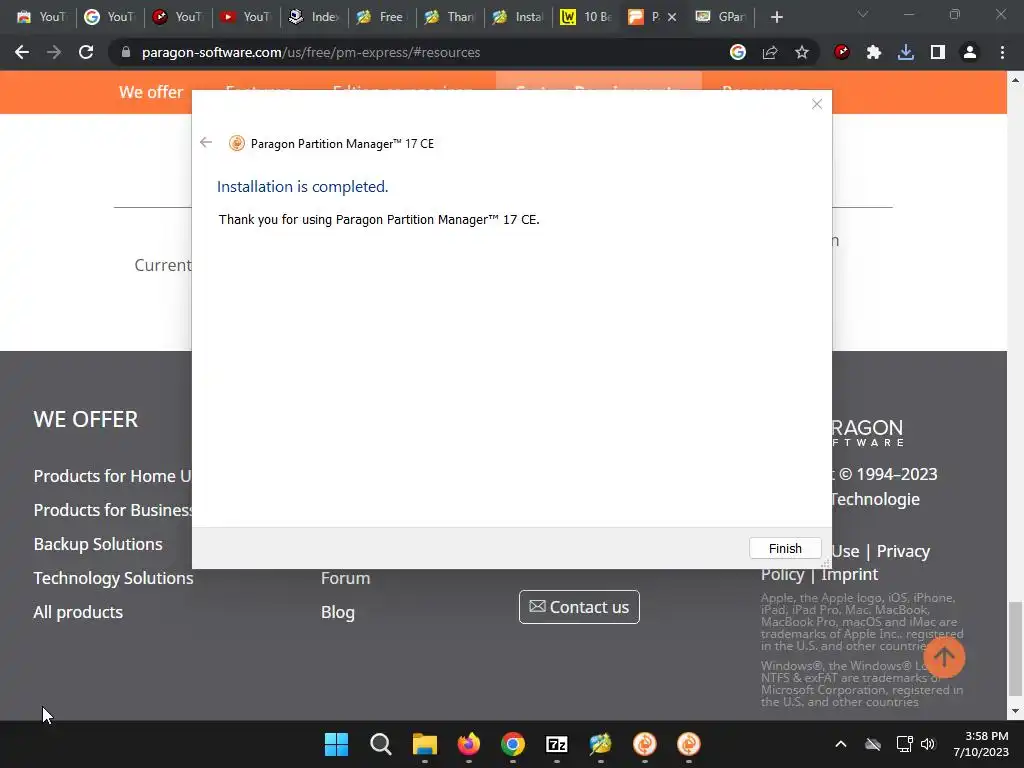Open the Extensions puzzle menu

coord(874,52)
